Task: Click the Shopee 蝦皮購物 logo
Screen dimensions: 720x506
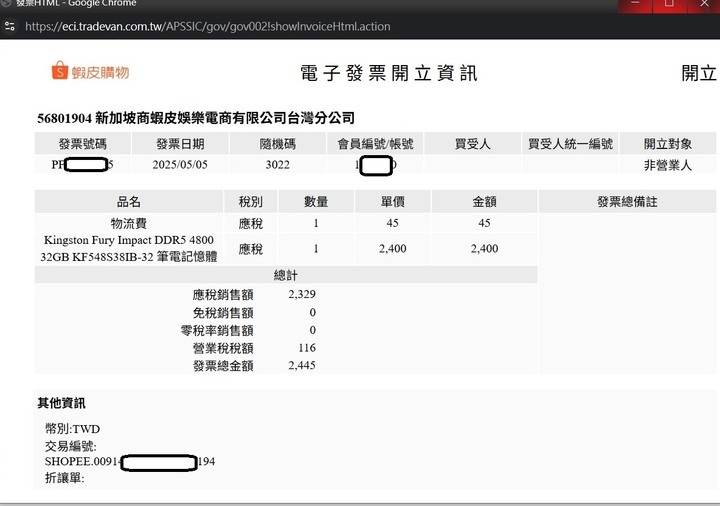Action: (90, 71)
